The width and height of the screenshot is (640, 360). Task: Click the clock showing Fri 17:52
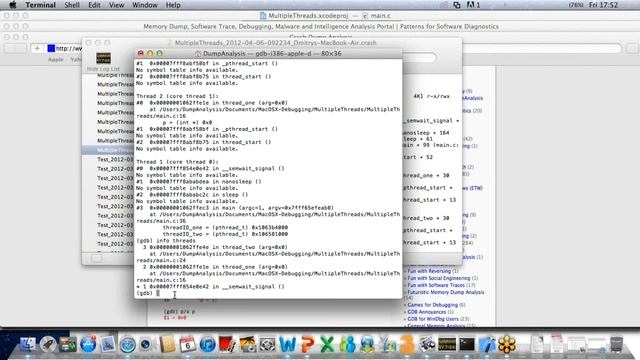click(603, 5)
